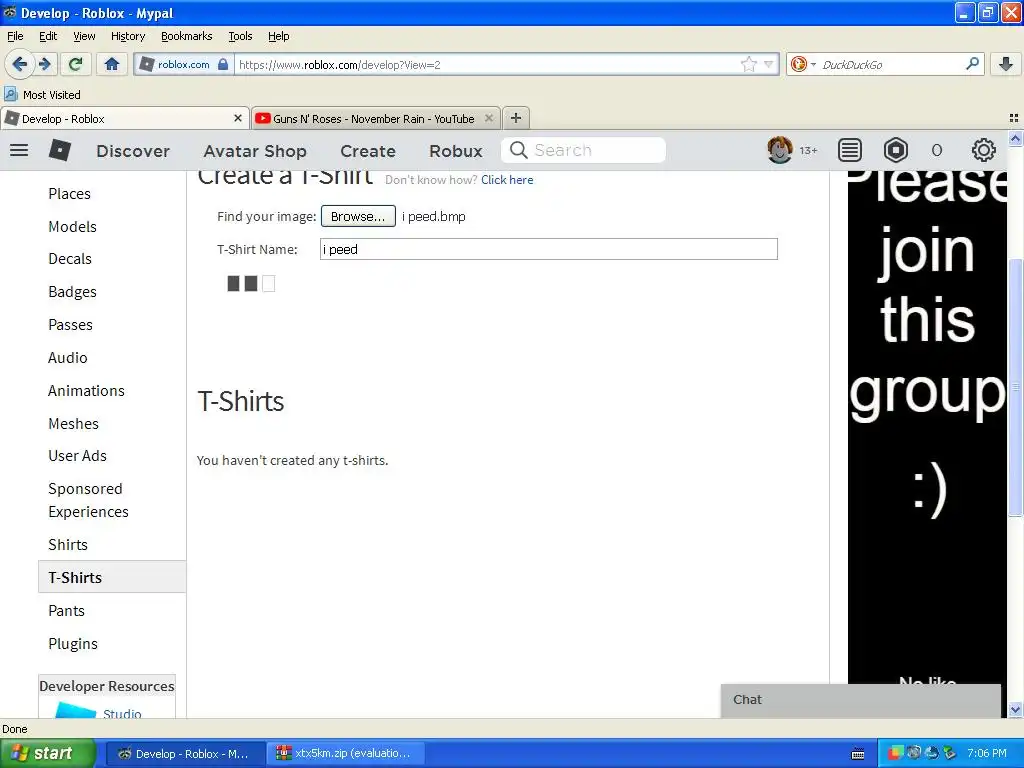Go to Avatar Shop
This screenshot has height=768, width=1024.
click(x=255, y=151)
